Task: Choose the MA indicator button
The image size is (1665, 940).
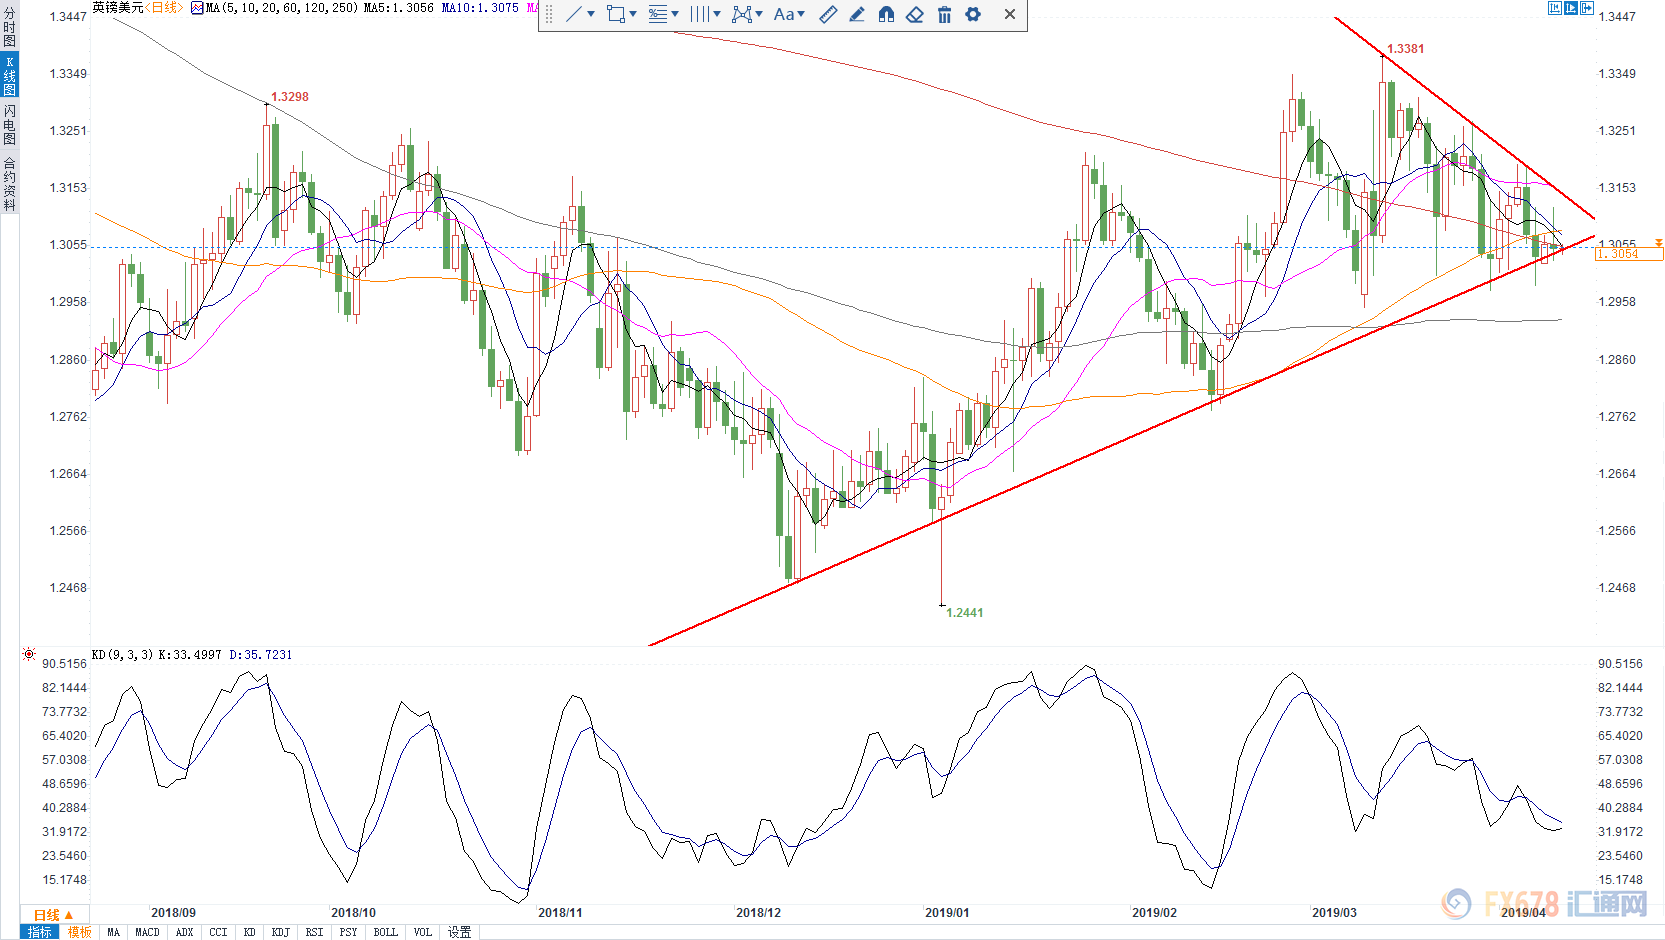Action: 113,932
